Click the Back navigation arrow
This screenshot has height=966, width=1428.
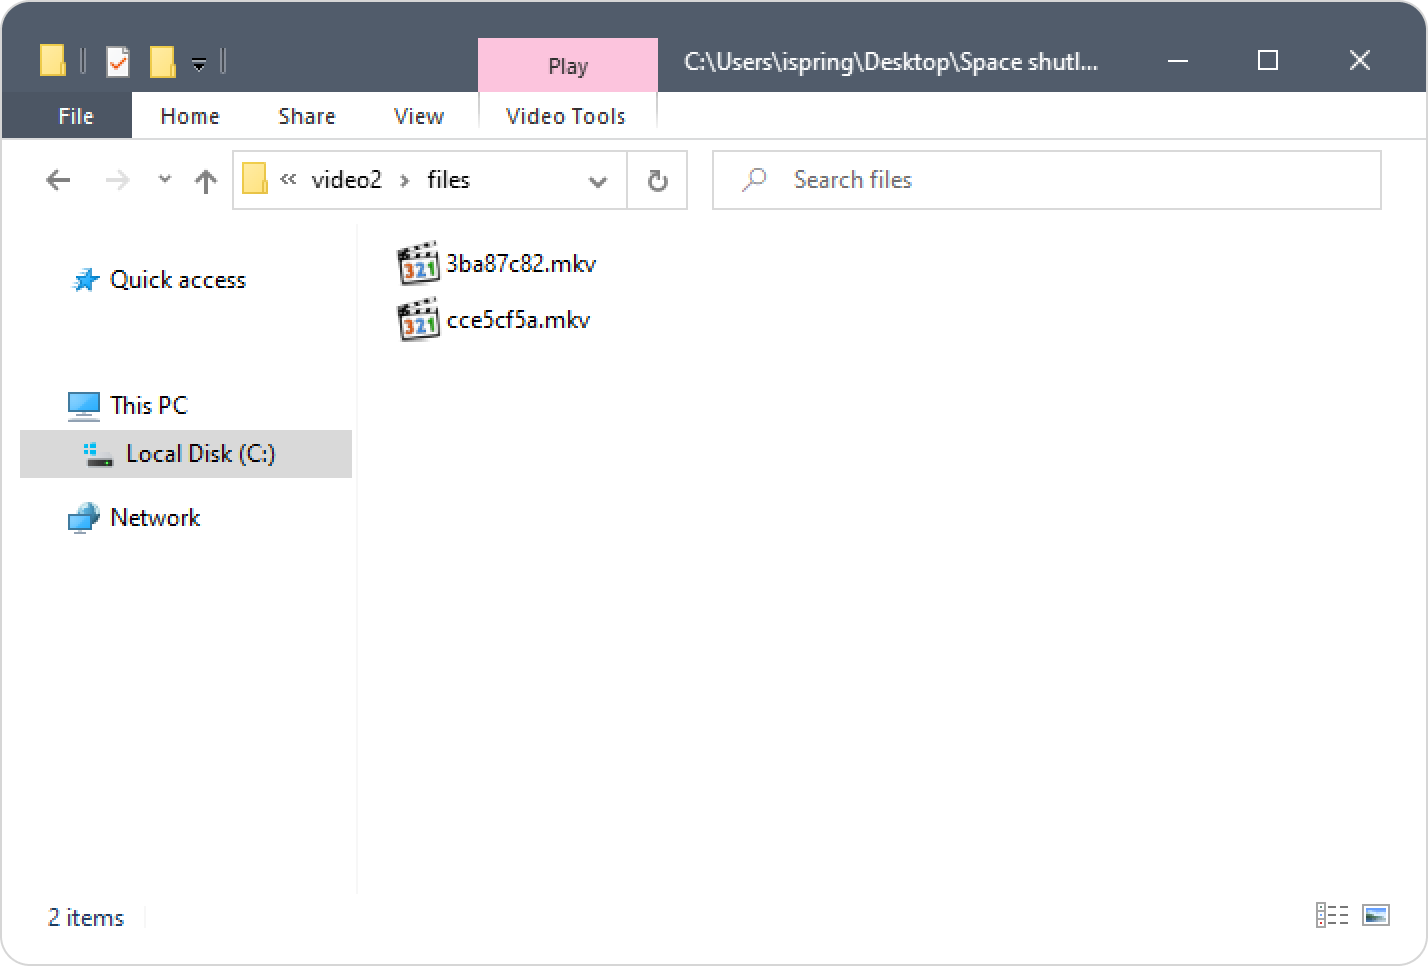59,180
